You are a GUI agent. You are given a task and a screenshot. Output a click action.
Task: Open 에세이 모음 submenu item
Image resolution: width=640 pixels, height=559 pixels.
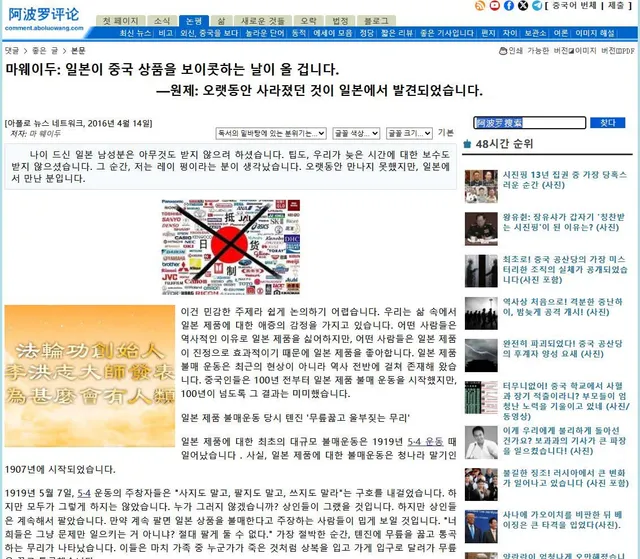333,33
